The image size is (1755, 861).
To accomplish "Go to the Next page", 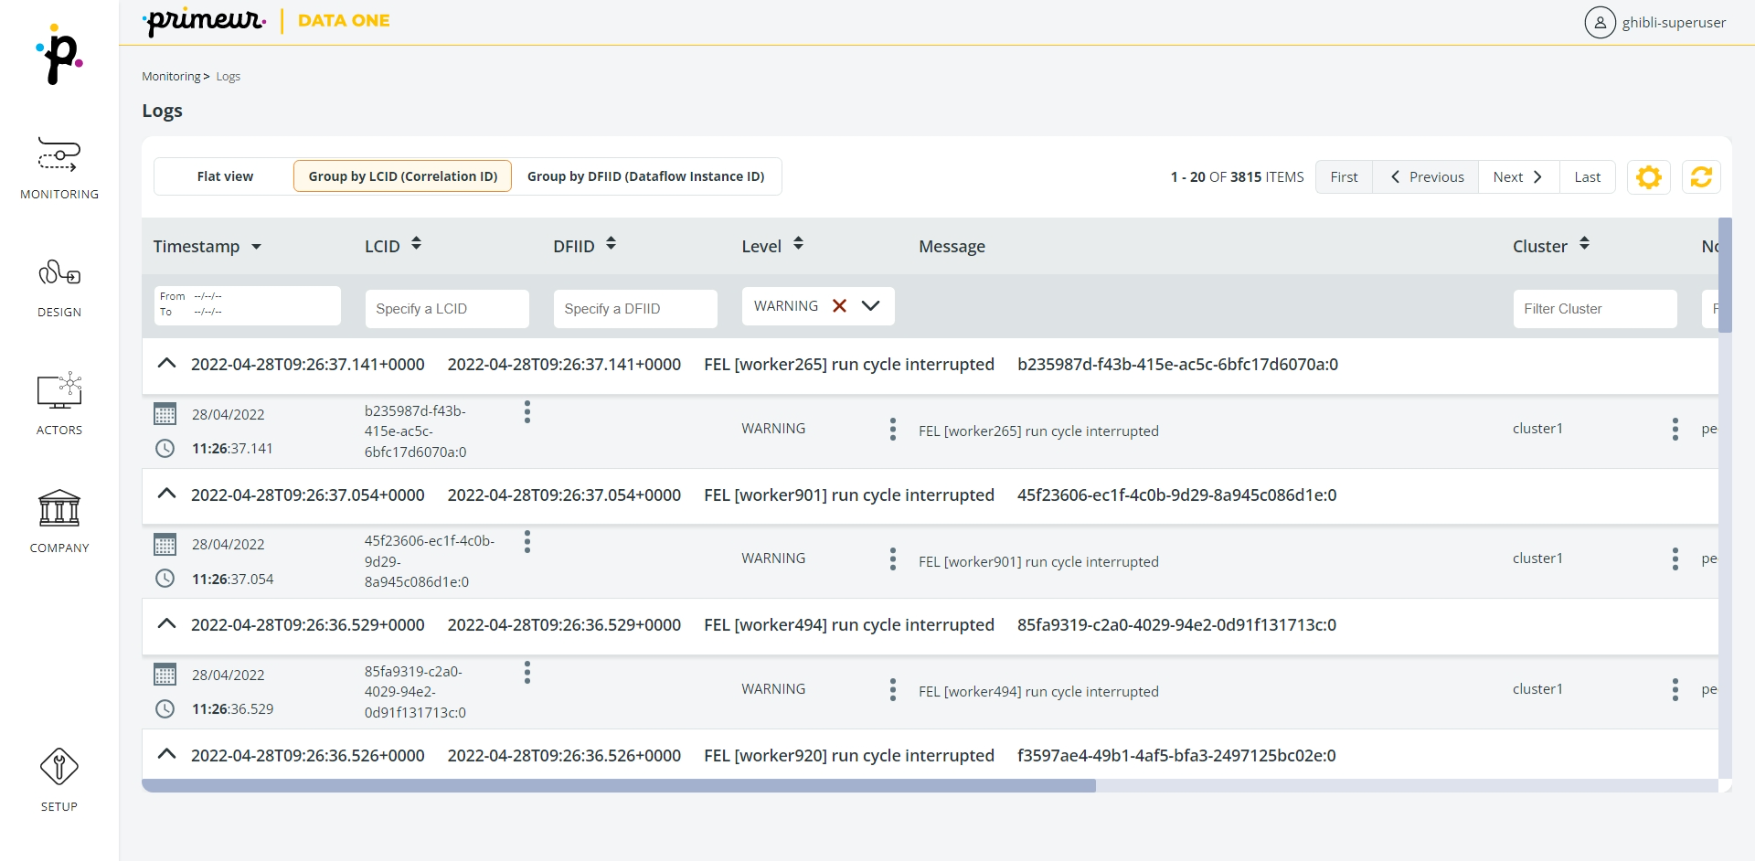I will [x=1517, y=177].
